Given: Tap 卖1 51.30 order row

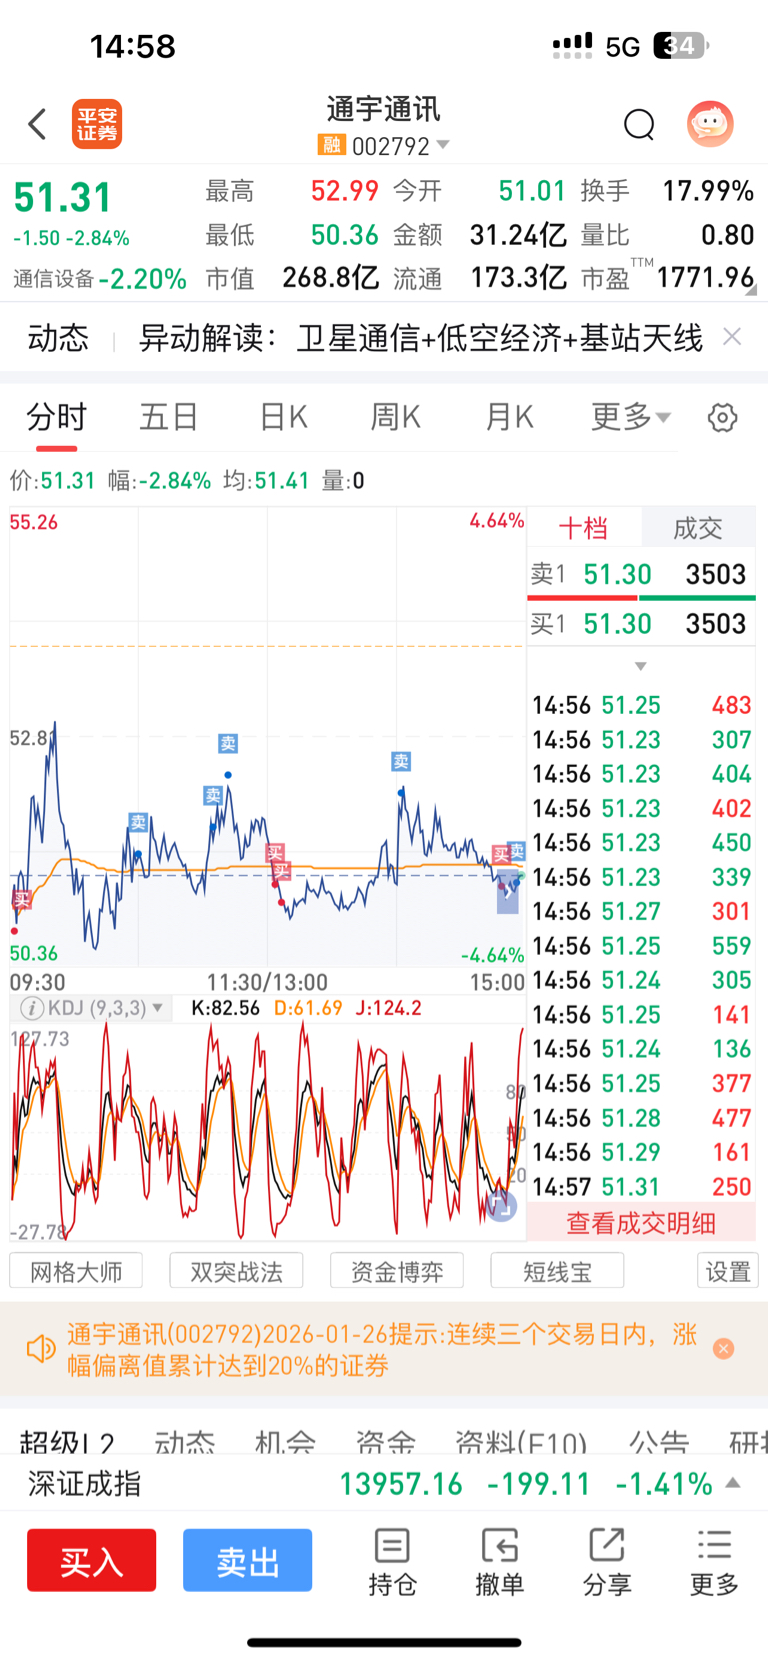Looking at the screenshot, I should pos(641,574).
